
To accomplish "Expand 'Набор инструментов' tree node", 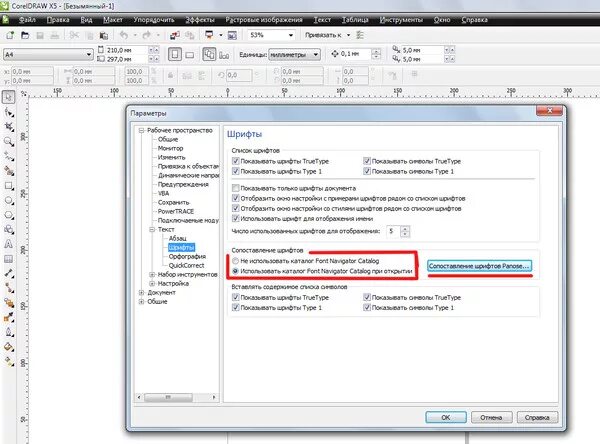I will tap(152, 274).
